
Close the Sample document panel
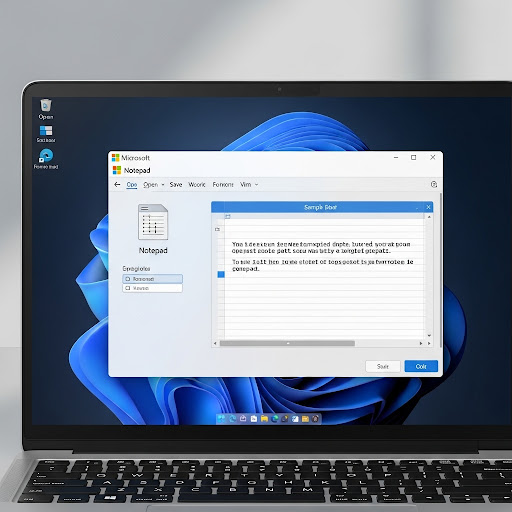(x=428, y=207)
